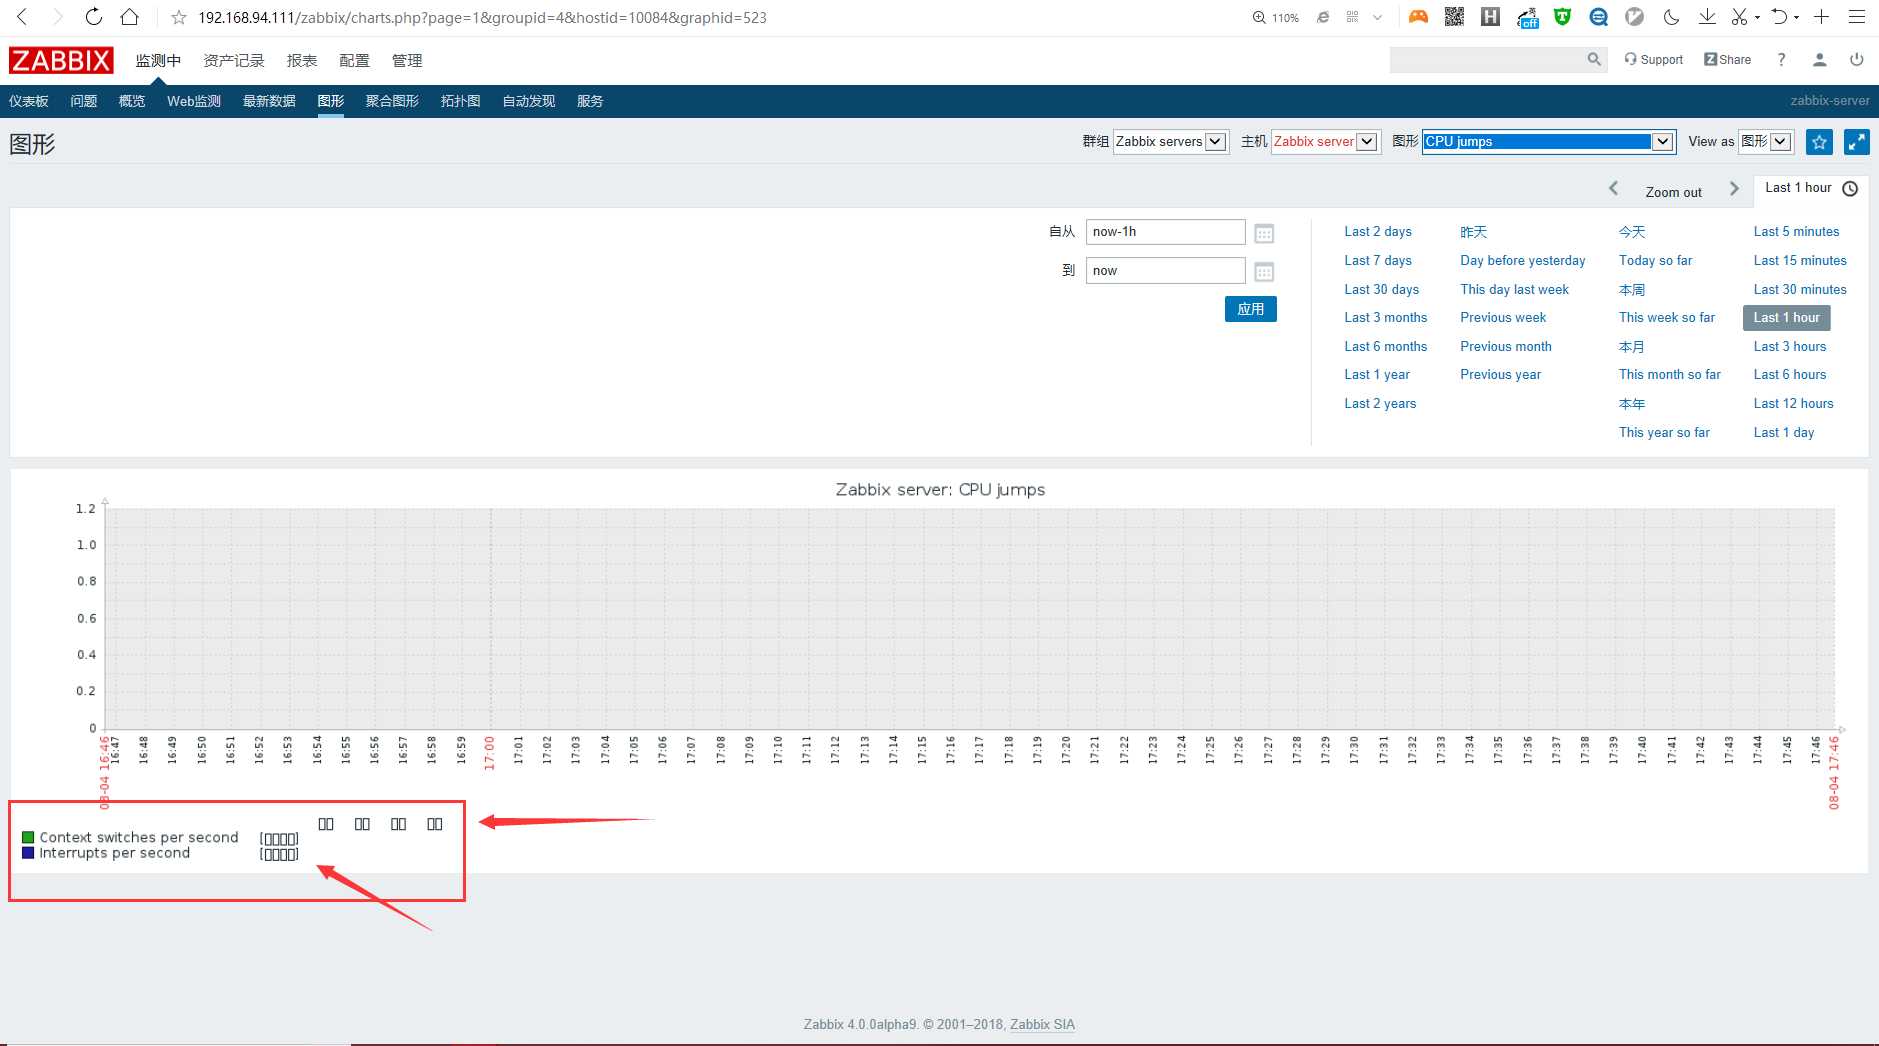The image size is (1879, 1046).
Task: Toggle night mode moon icon
Action: [1671, 17]
